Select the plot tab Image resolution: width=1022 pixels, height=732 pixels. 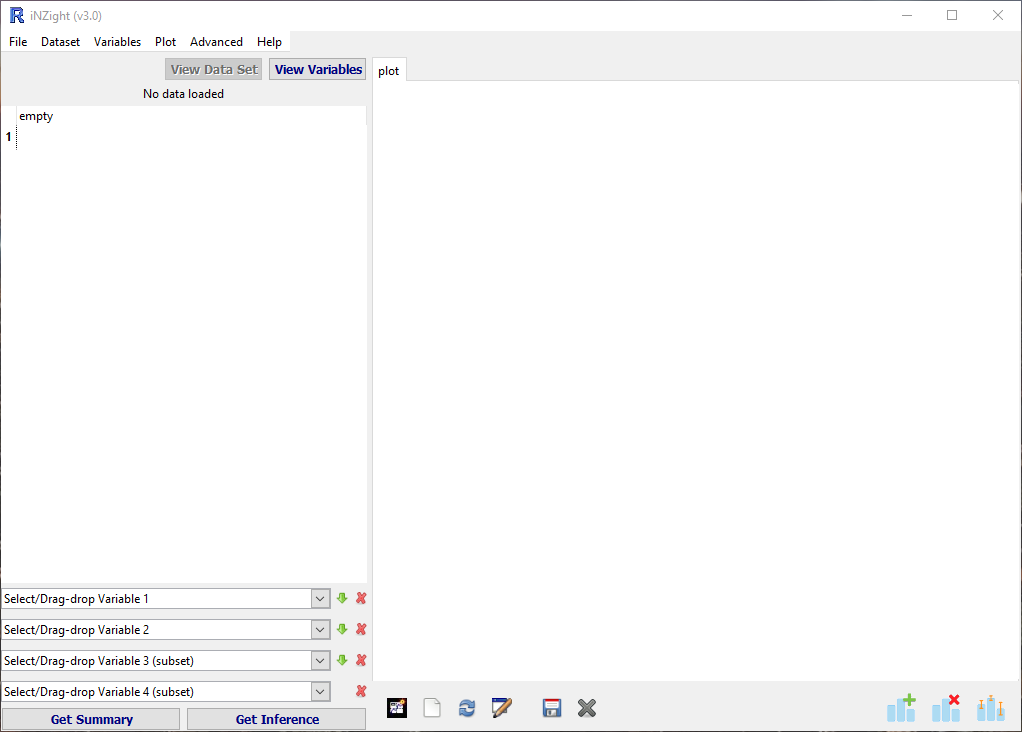pos(389,71)
